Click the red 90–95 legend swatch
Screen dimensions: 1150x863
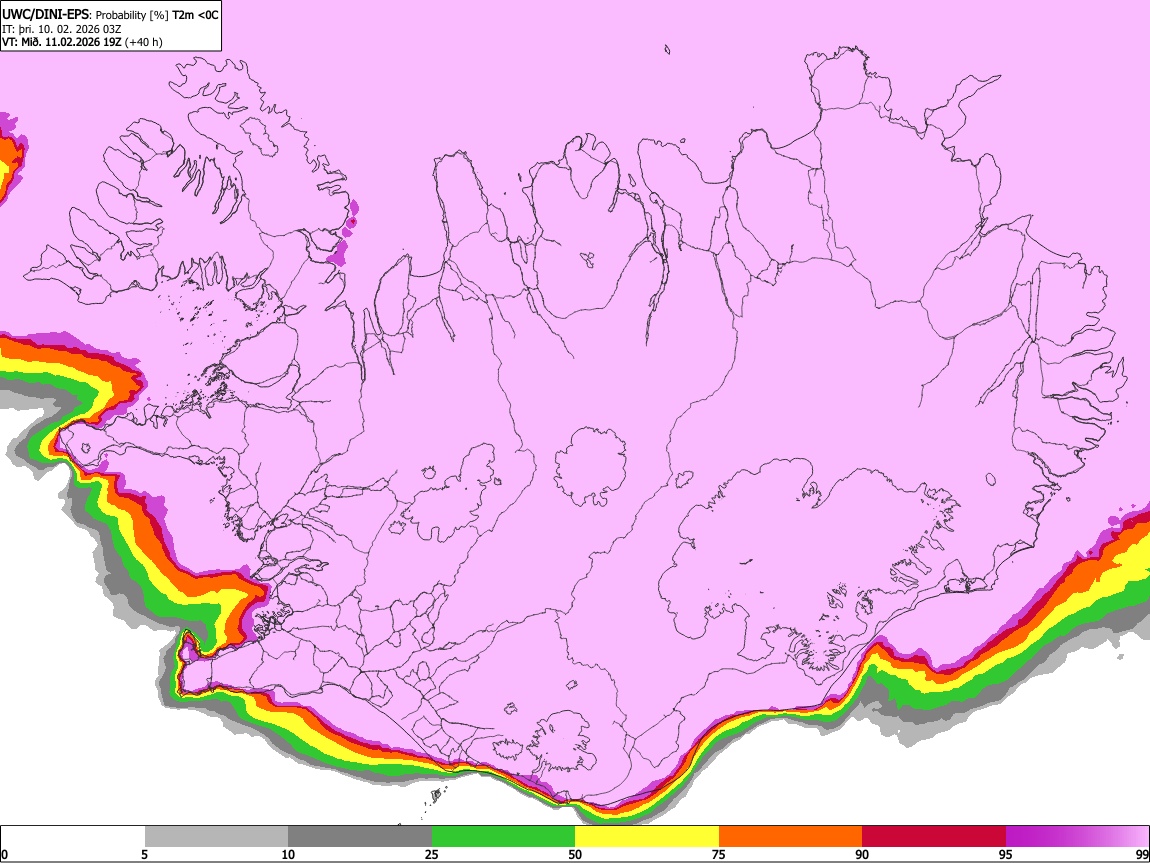[x=934, y=836]
